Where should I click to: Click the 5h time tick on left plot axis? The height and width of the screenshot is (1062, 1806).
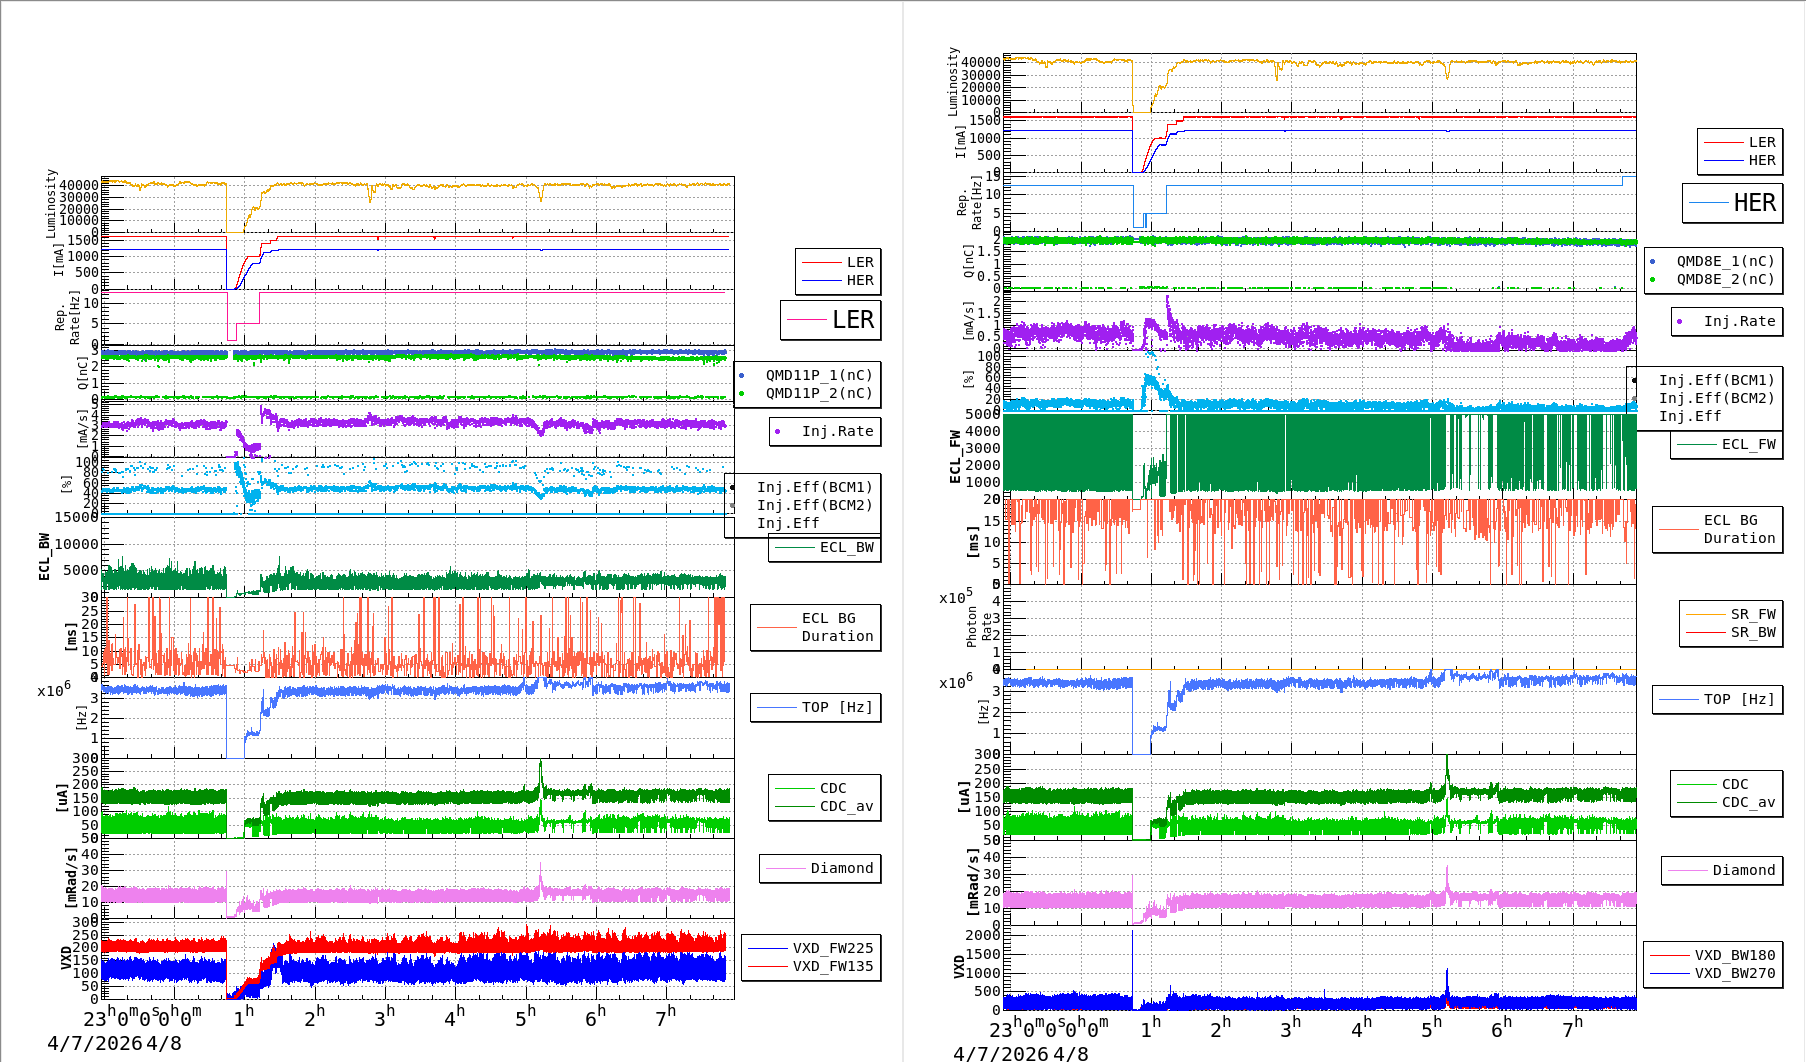(525, 1018)
